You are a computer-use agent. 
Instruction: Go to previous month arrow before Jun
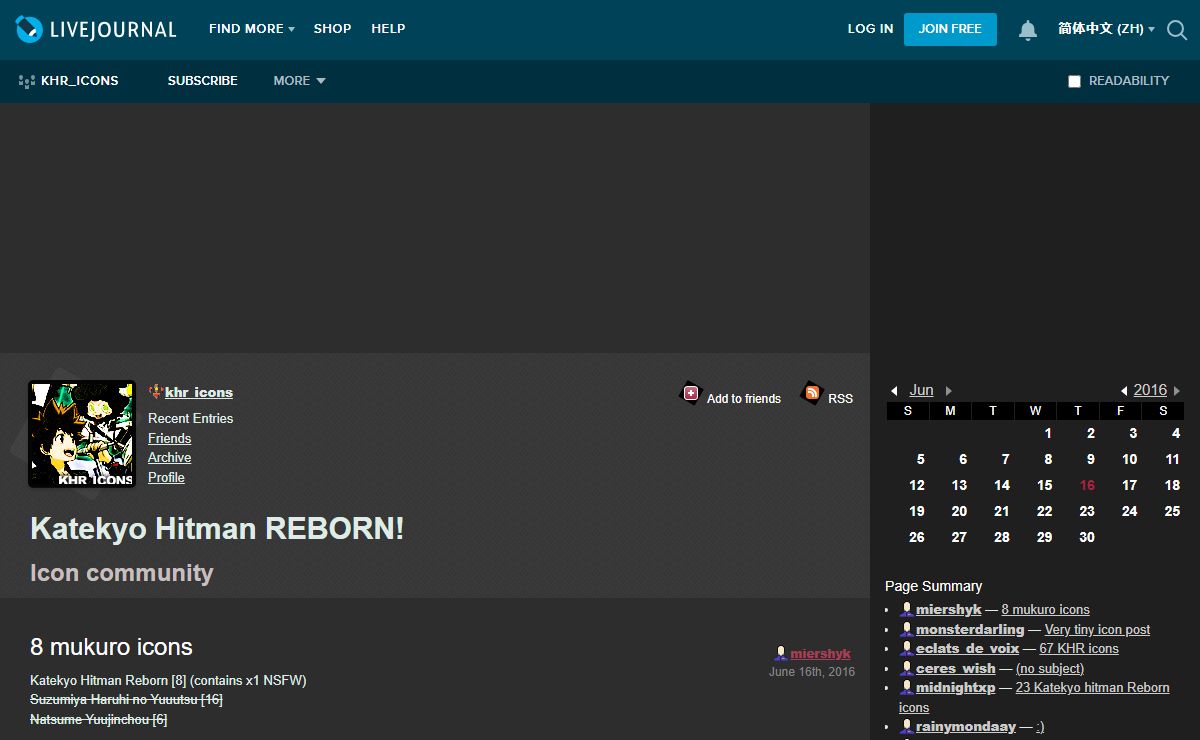point(895,391)
